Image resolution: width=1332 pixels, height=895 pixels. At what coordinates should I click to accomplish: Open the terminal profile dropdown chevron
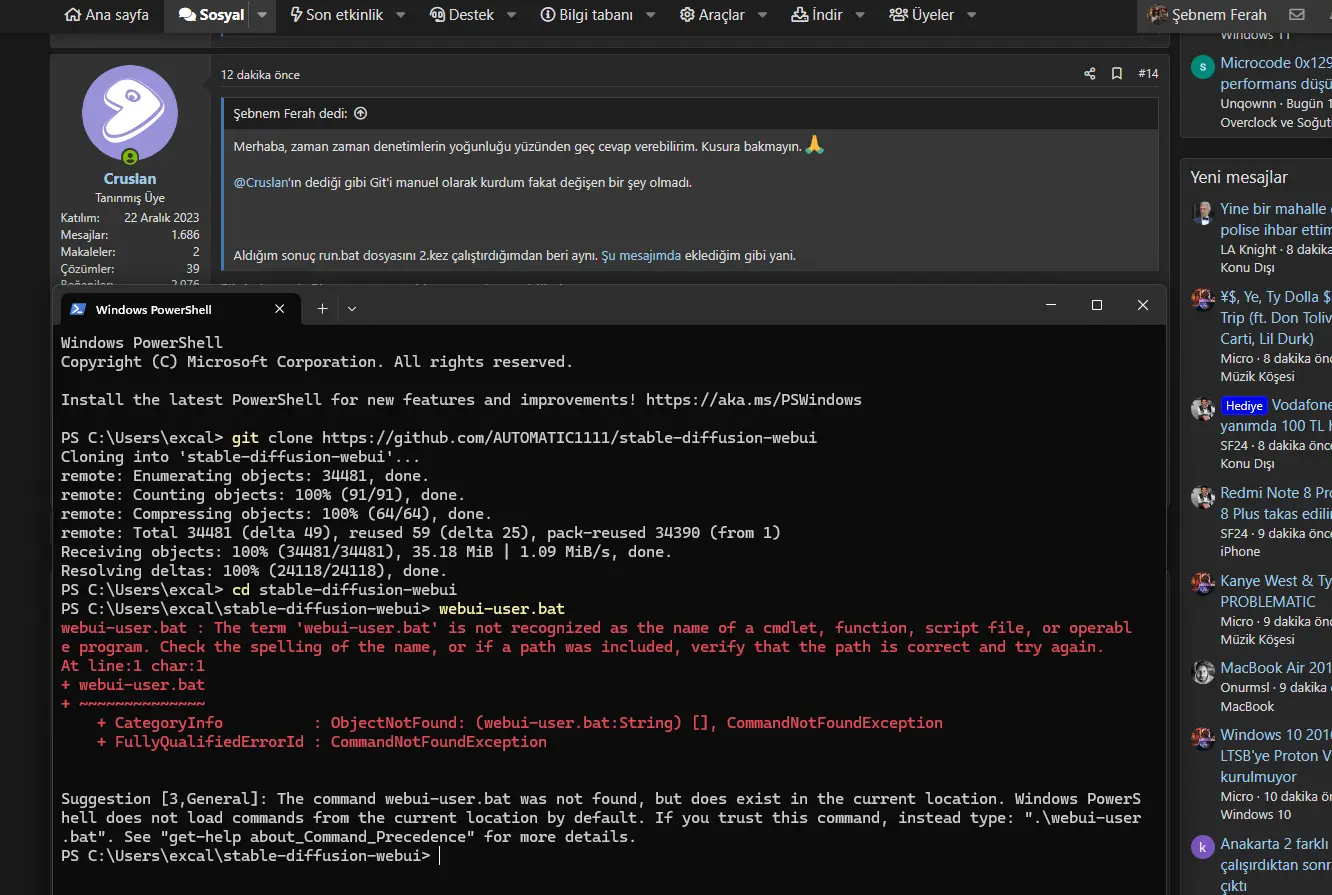point(351,310)
